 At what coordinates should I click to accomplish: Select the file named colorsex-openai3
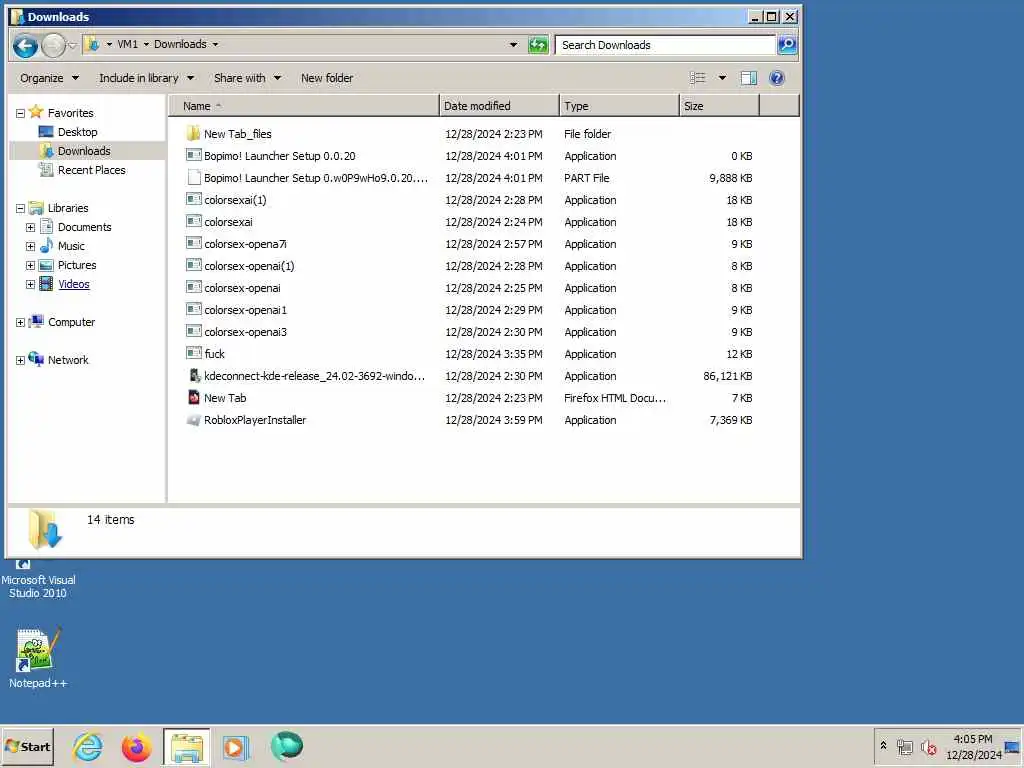point(246,332)
